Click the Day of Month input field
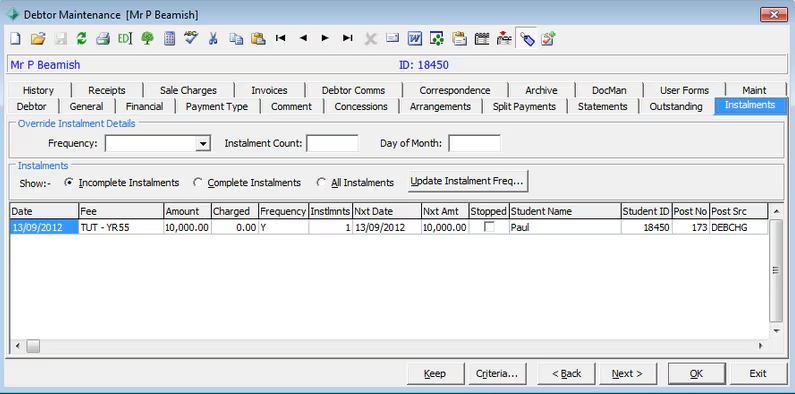The height and width of the screenshot is (394, 795). [x=475, y=144]
